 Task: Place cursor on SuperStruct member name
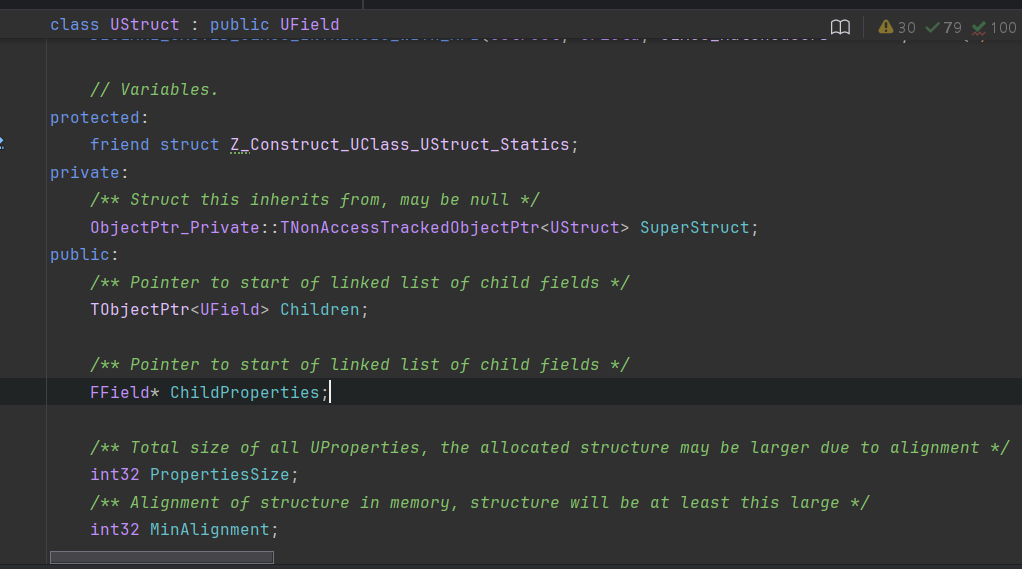pyautogui.click(x=695, y=227)
